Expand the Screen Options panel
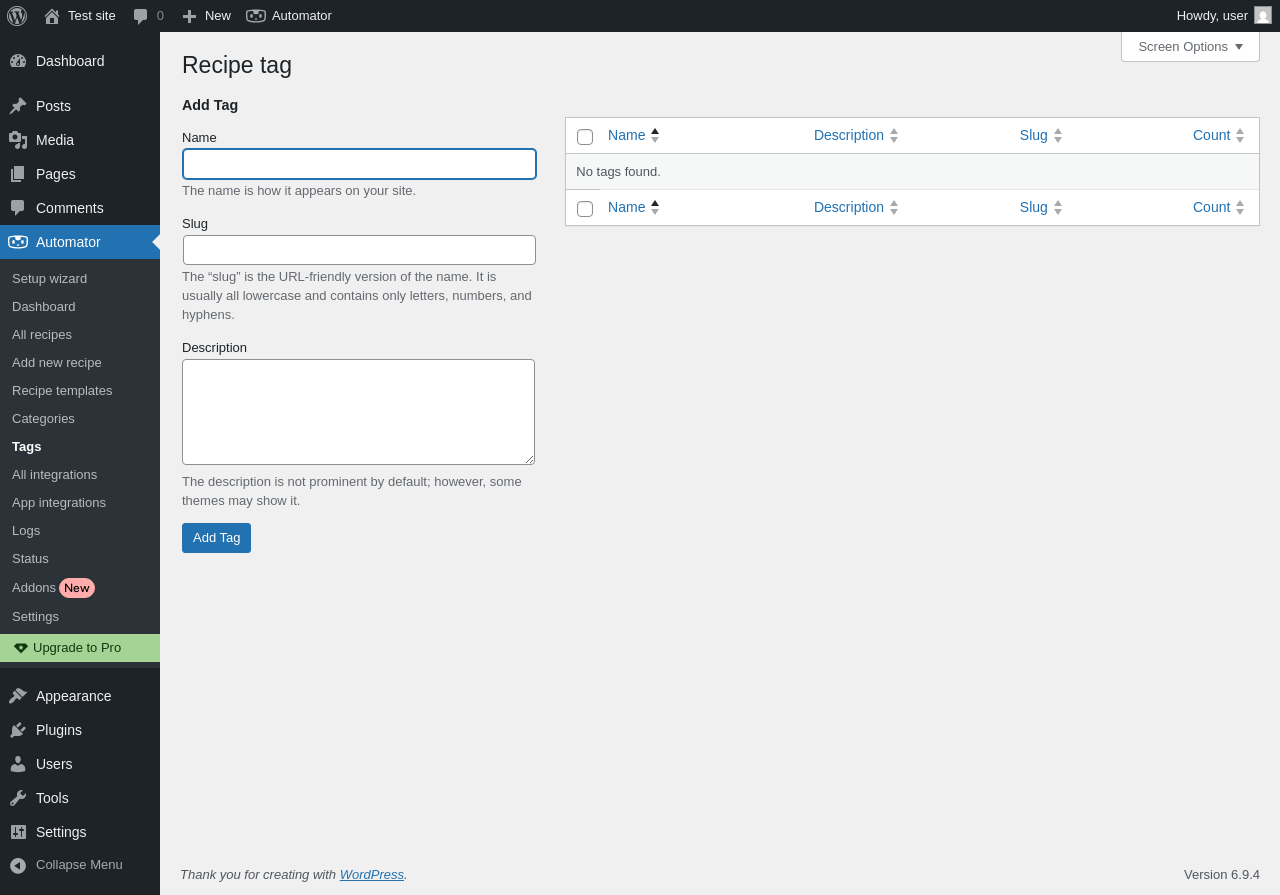Image resolution: width=1280 pixels, height=895 pixels. [x=1190, y=46]
